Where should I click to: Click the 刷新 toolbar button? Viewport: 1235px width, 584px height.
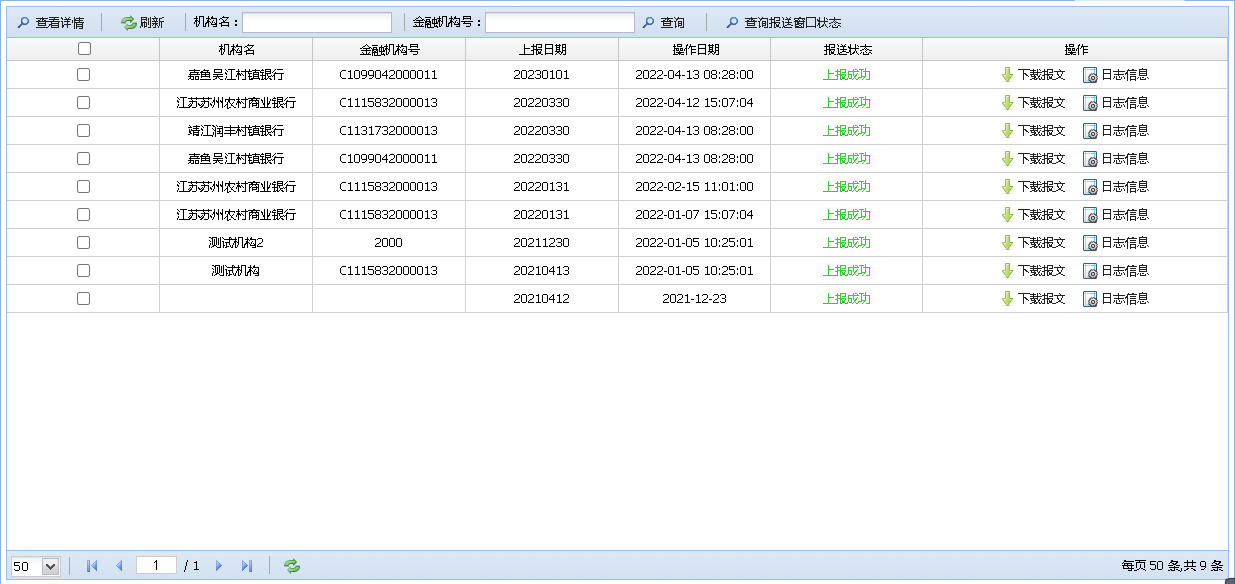(x=143, y=22)
